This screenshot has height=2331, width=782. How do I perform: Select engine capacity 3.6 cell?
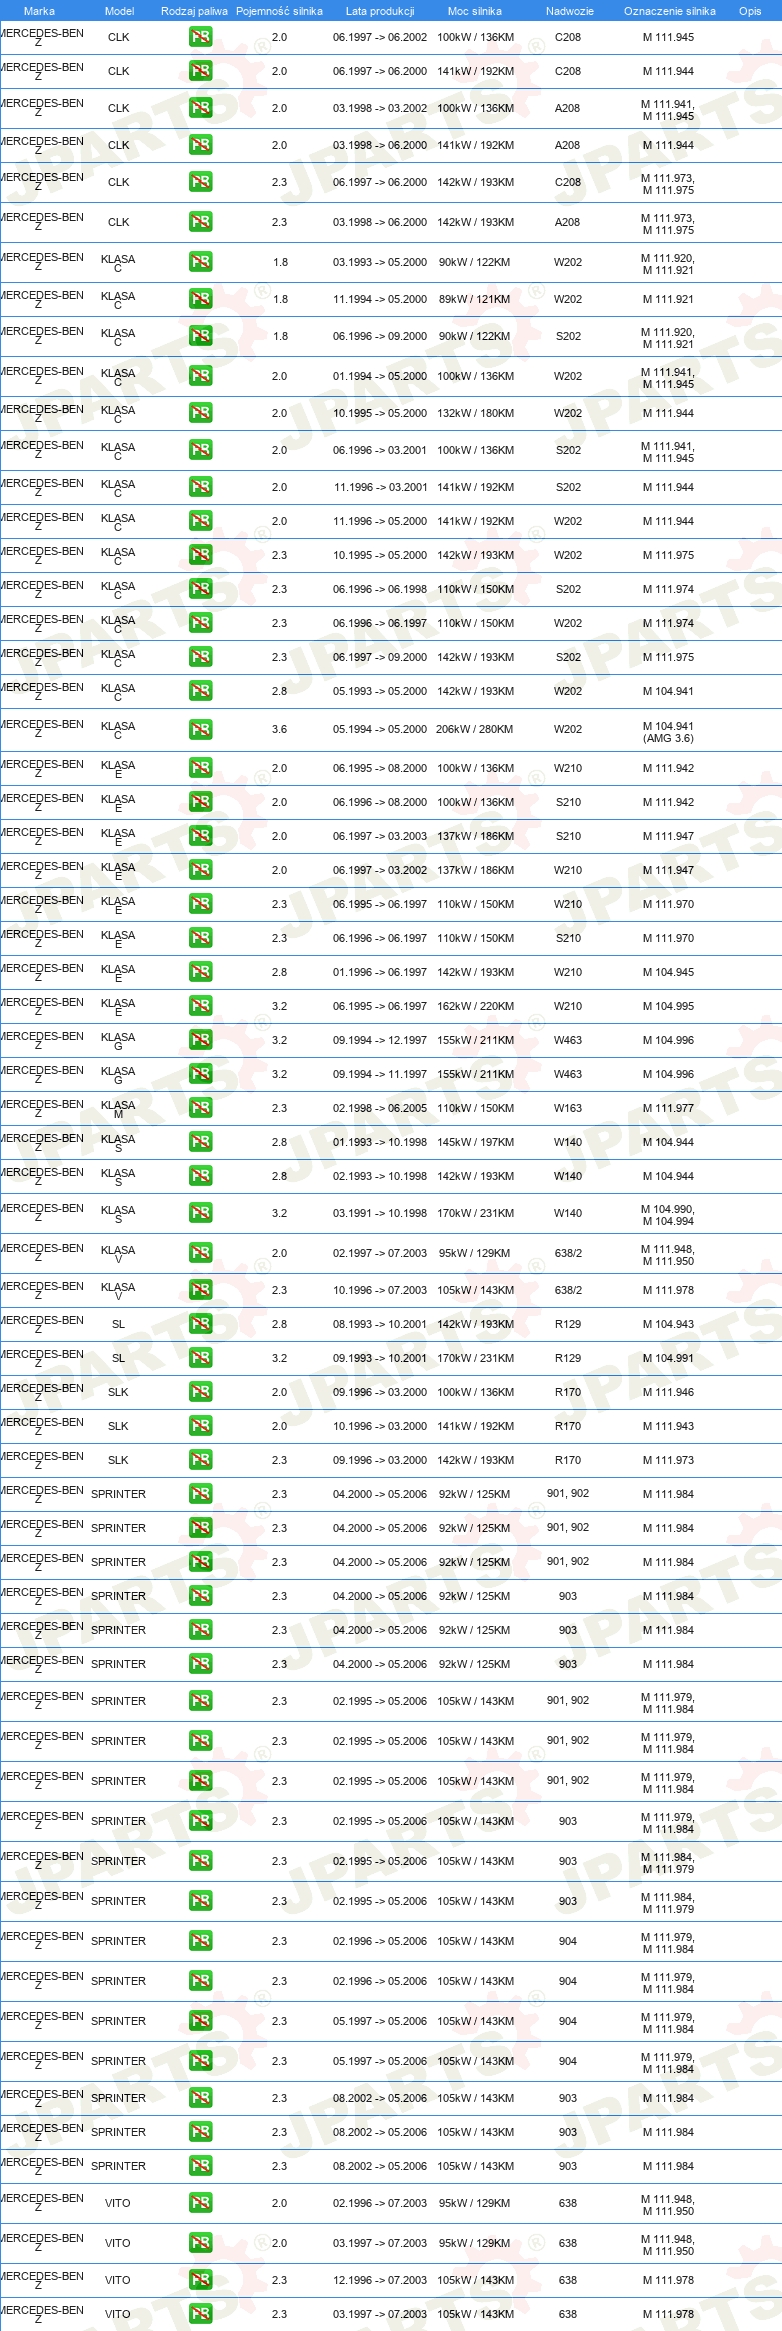tap(280, 729)
